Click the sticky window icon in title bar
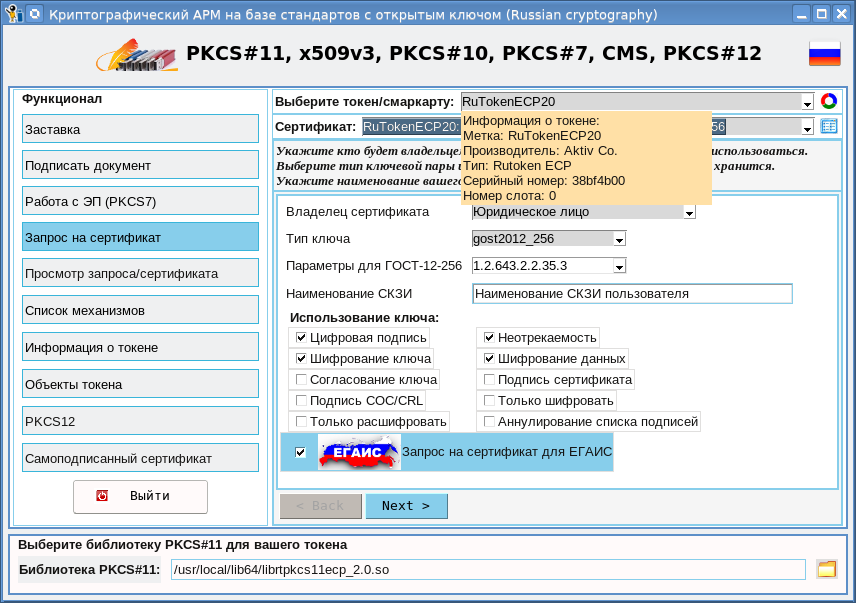Viewport: 856px width, 603px height. [35, 13]
